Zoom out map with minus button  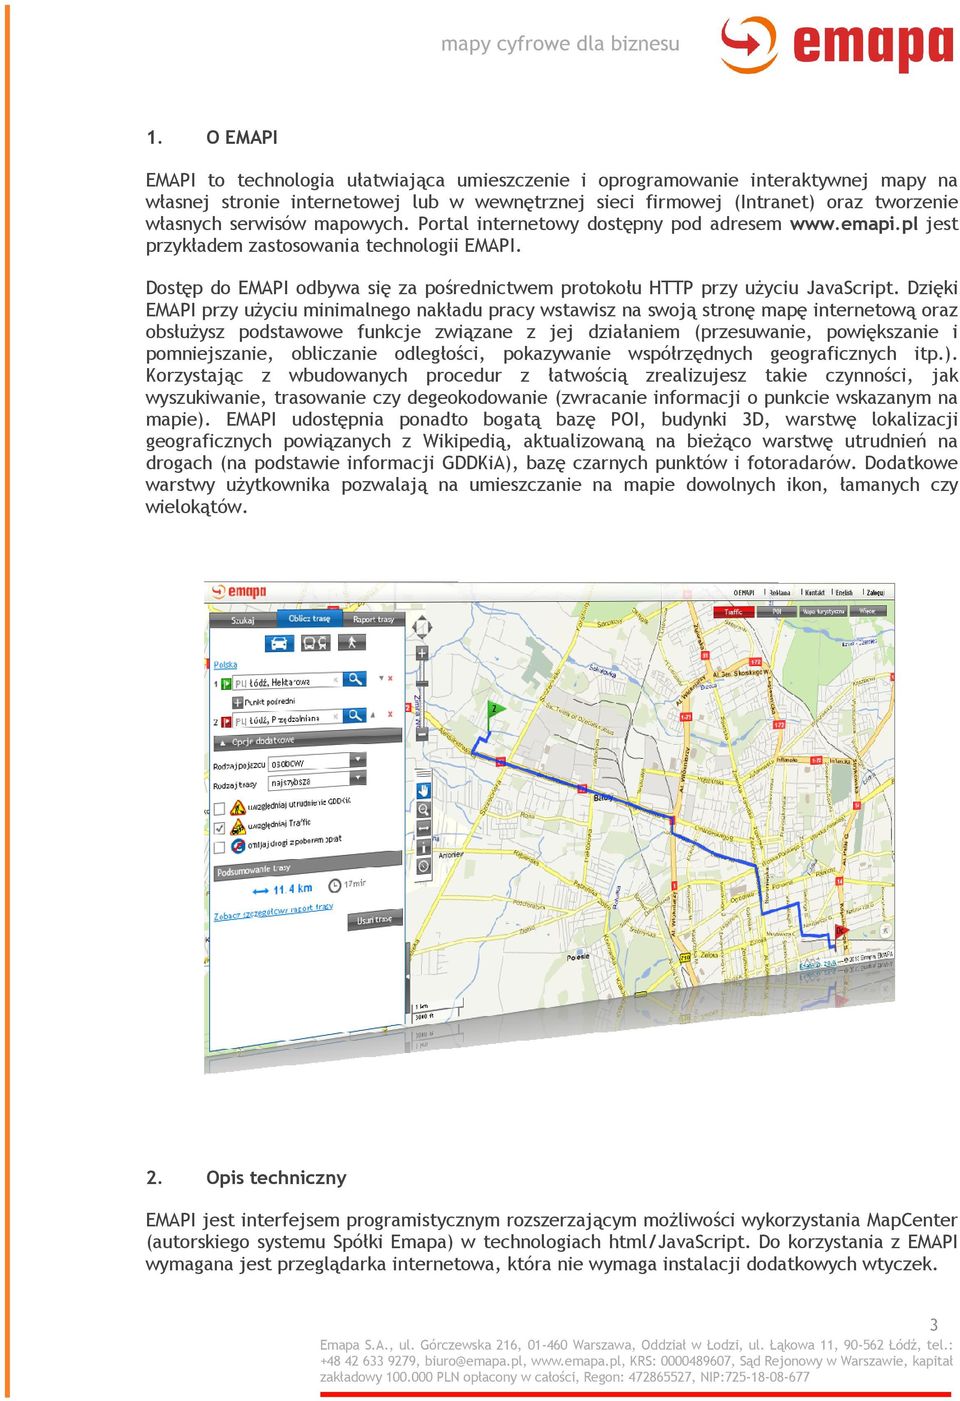pos(422,733)
